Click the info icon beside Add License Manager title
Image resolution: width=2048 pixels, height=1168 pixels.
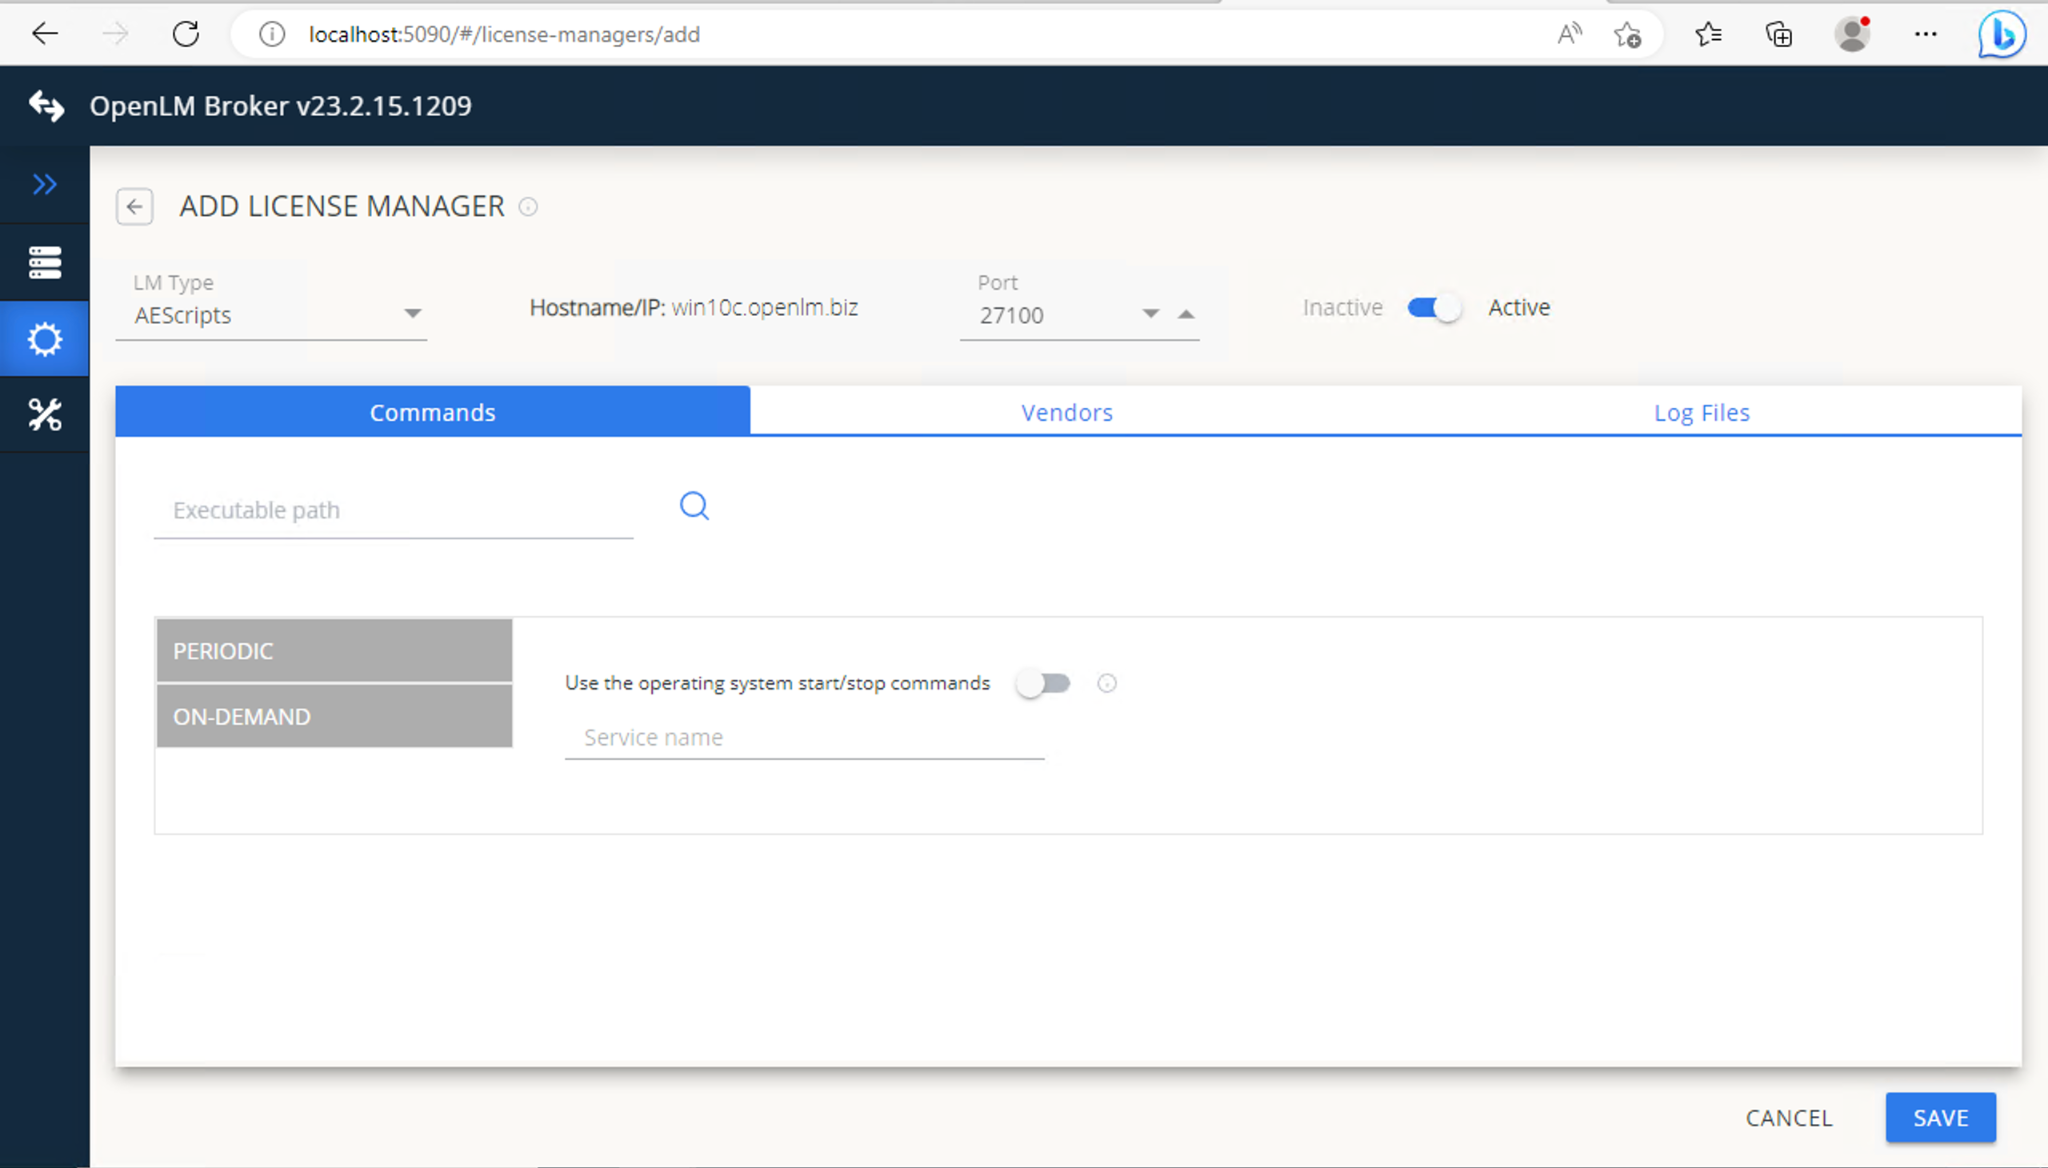528,206
